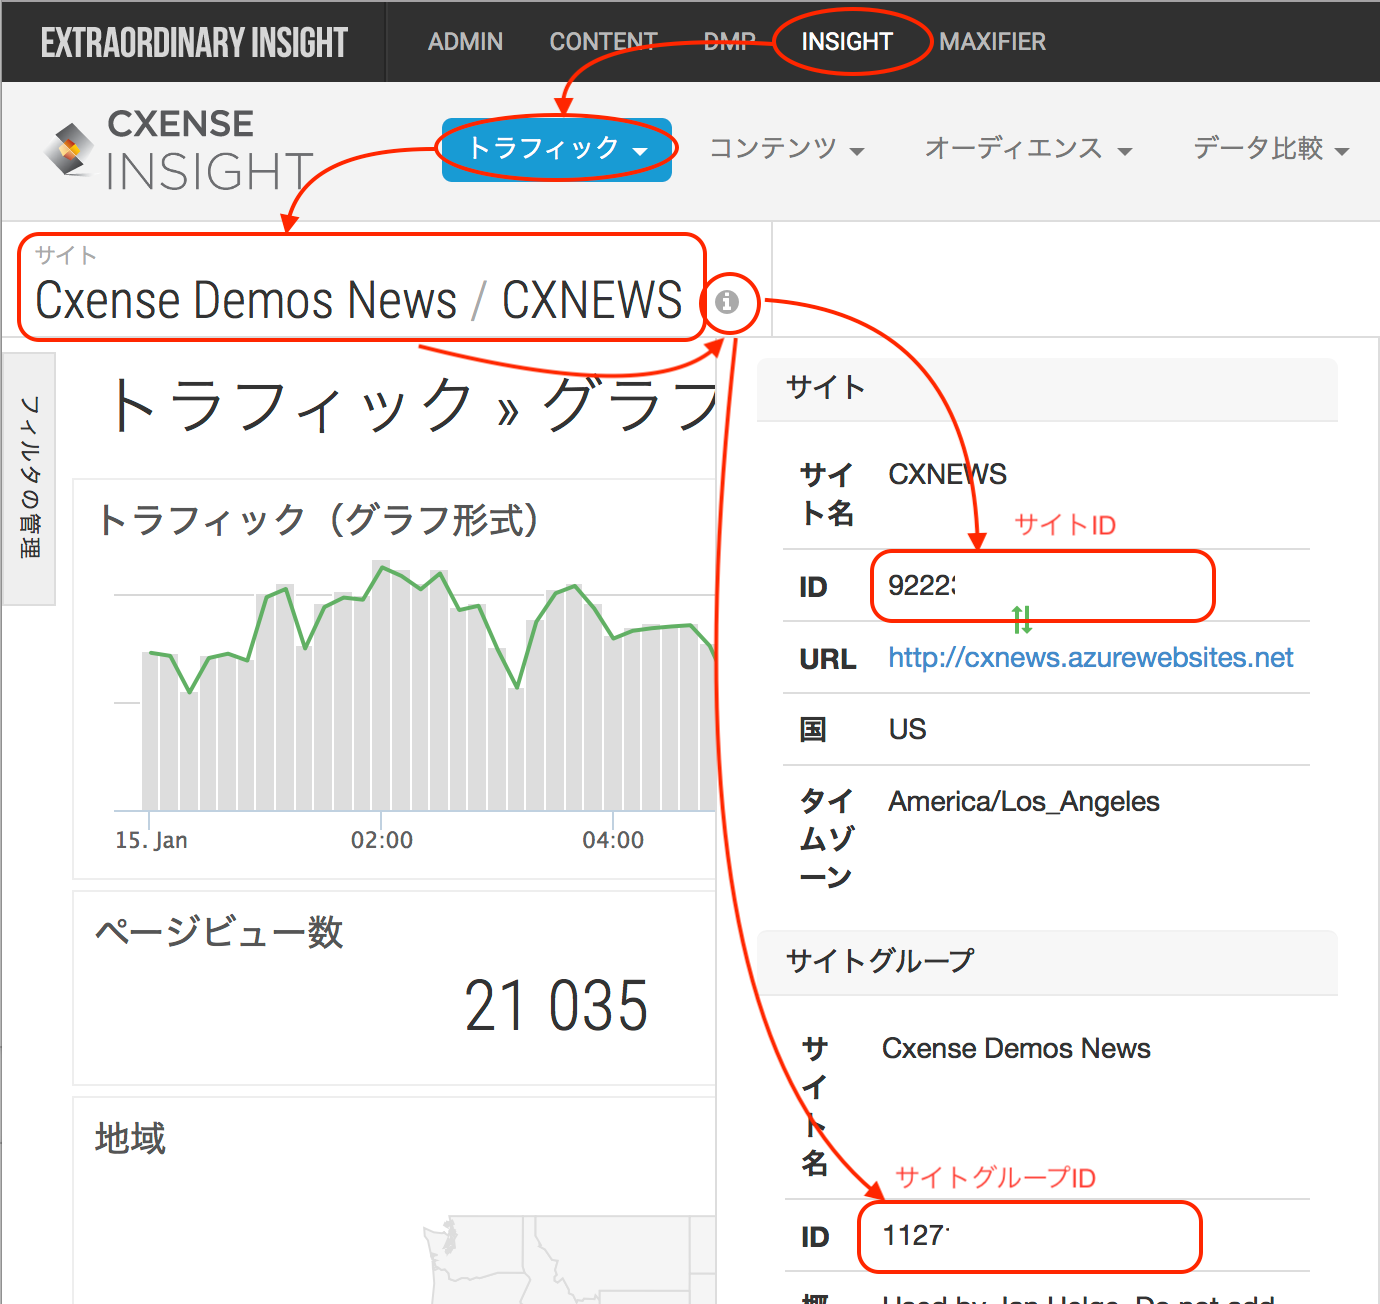Click the 地域 region map thumbnail
Viewport: 1380px width, 1304px height.
tap(570, 1260)
